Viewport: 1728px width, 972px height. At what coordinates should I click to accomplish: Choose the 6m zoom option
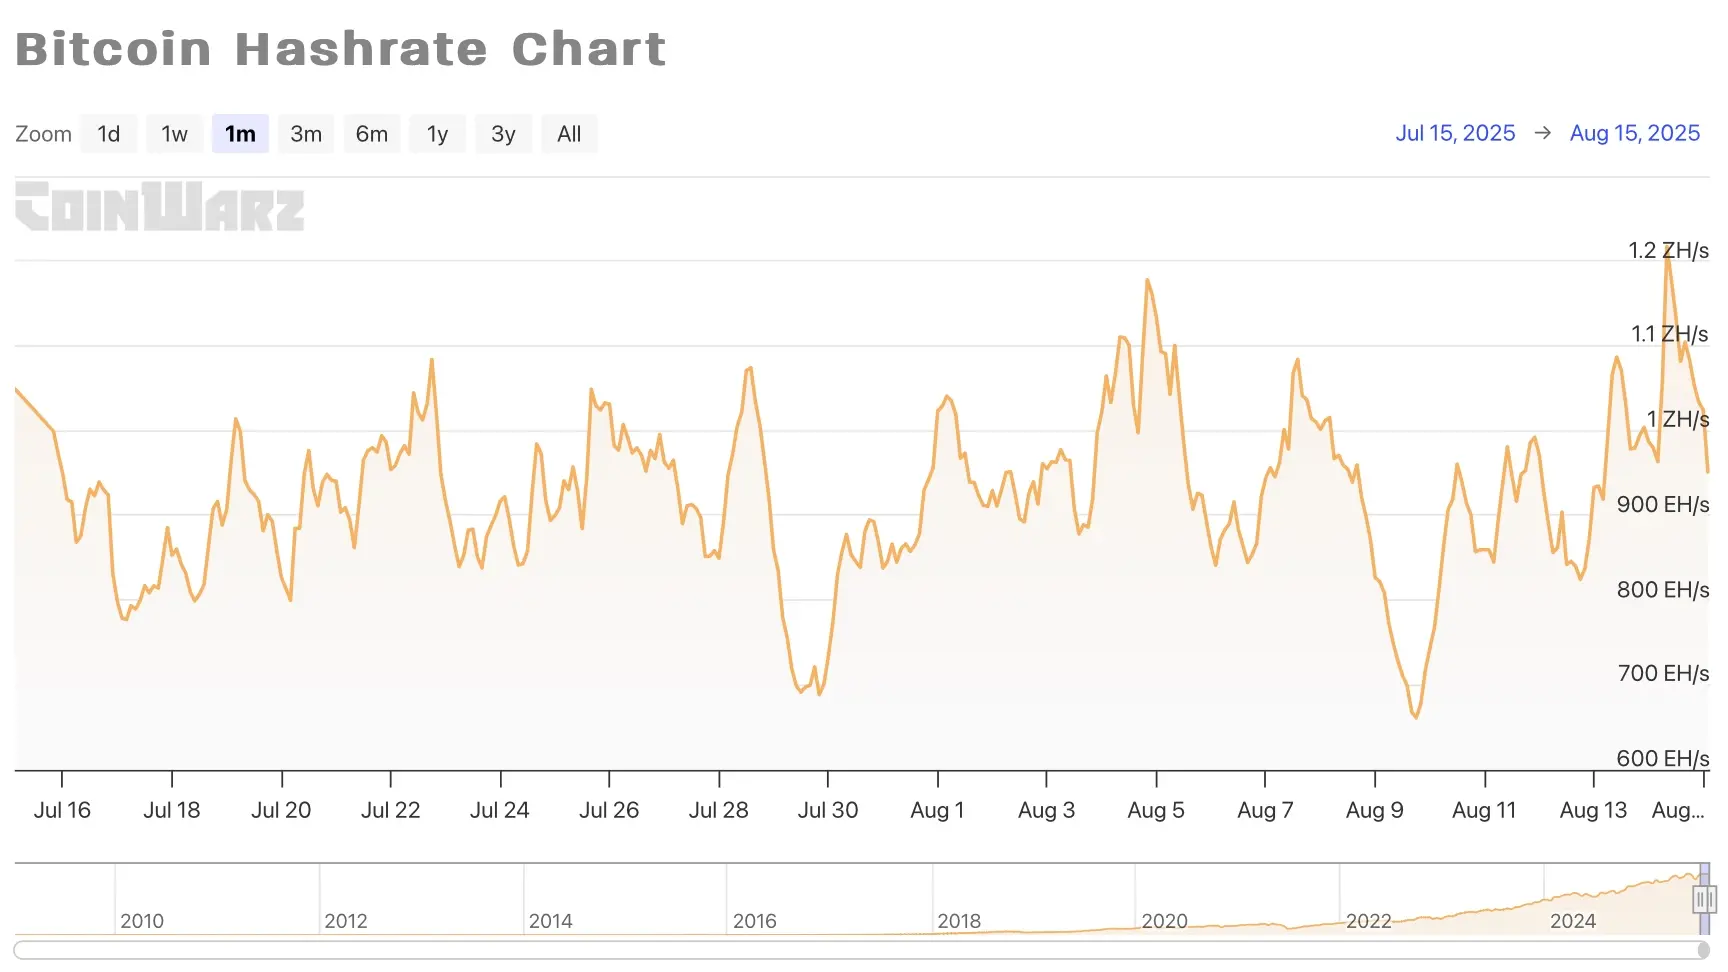(x=372, y=134)
